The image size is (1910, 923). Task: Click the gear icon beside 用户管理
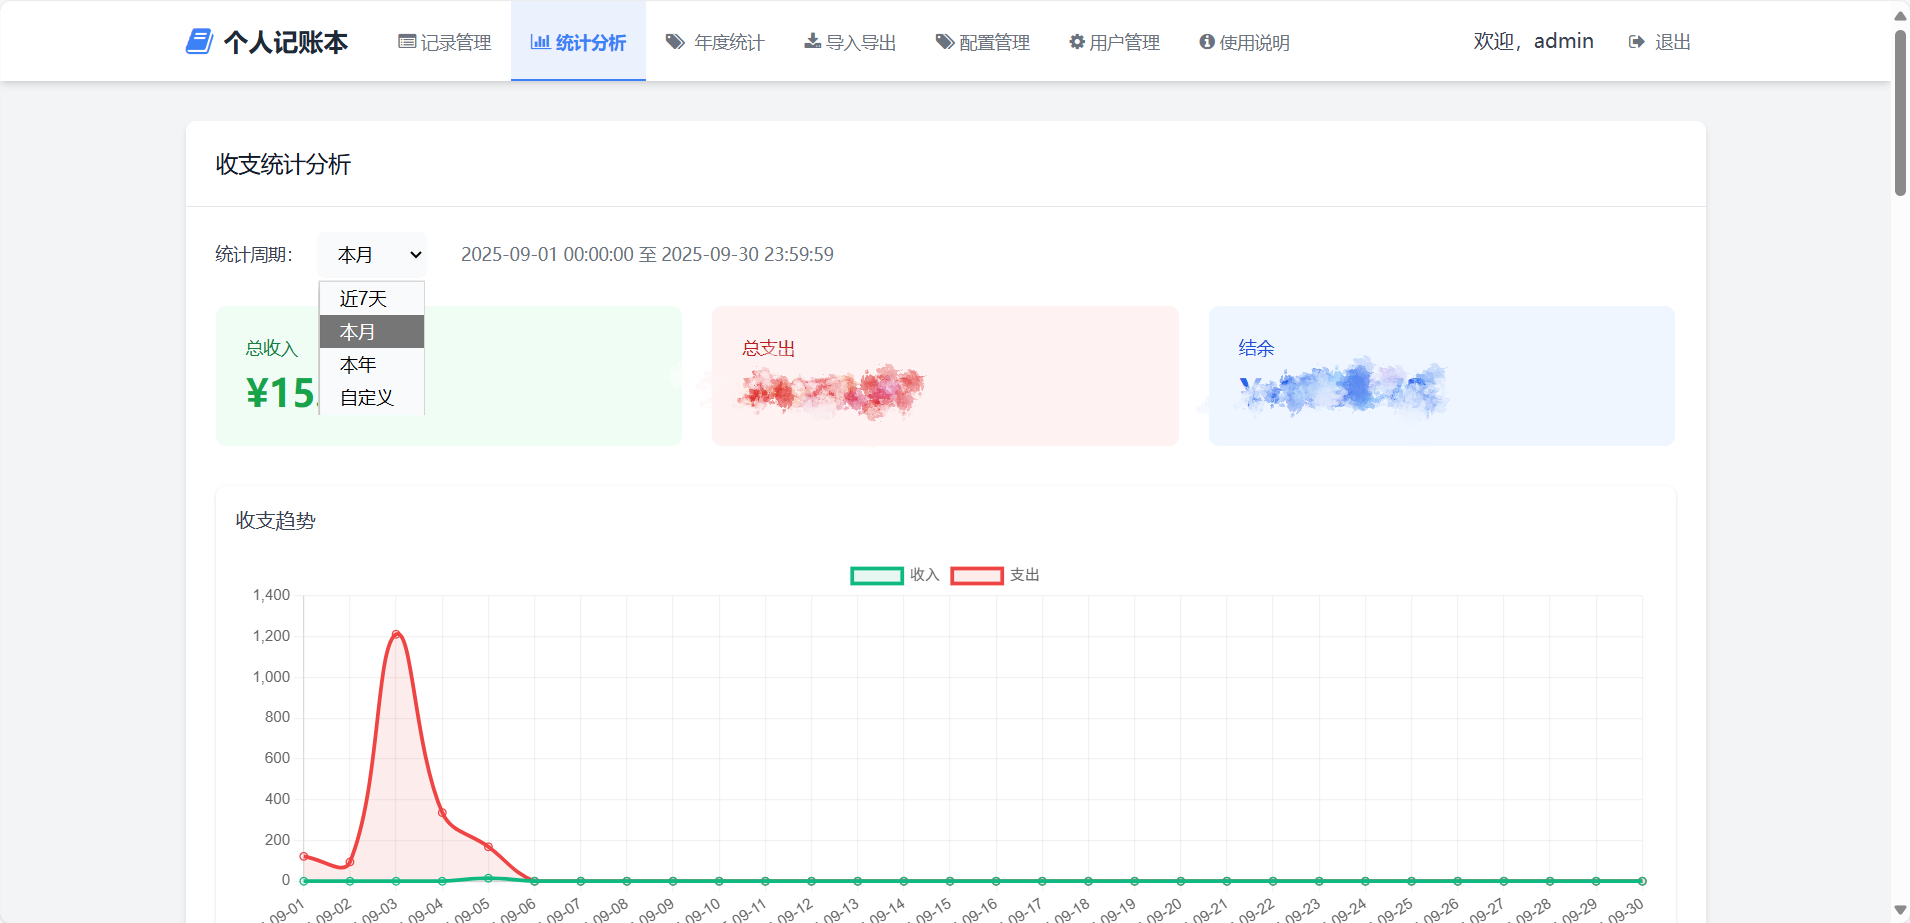click(x=1077, y=42)
